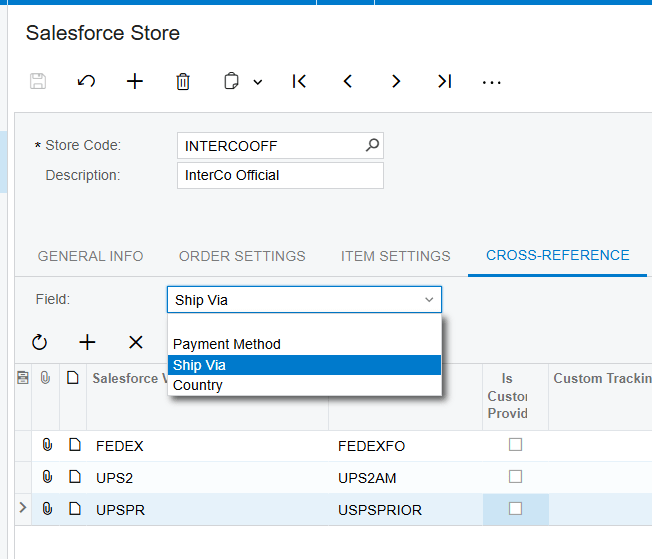Undo changes with the cancel arrow icon
This screenshot has height=559, width=652.
(86, 81)
